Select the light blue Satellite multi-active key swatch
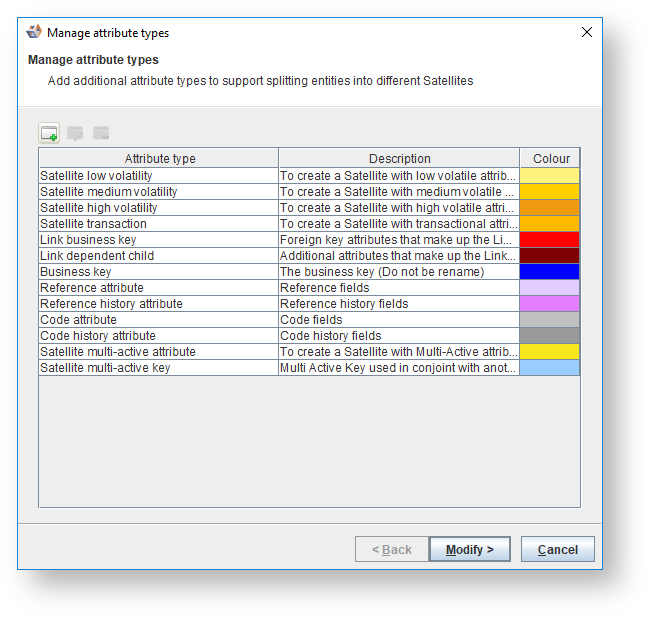The image size is (651, 618). (x=549, y=367)
